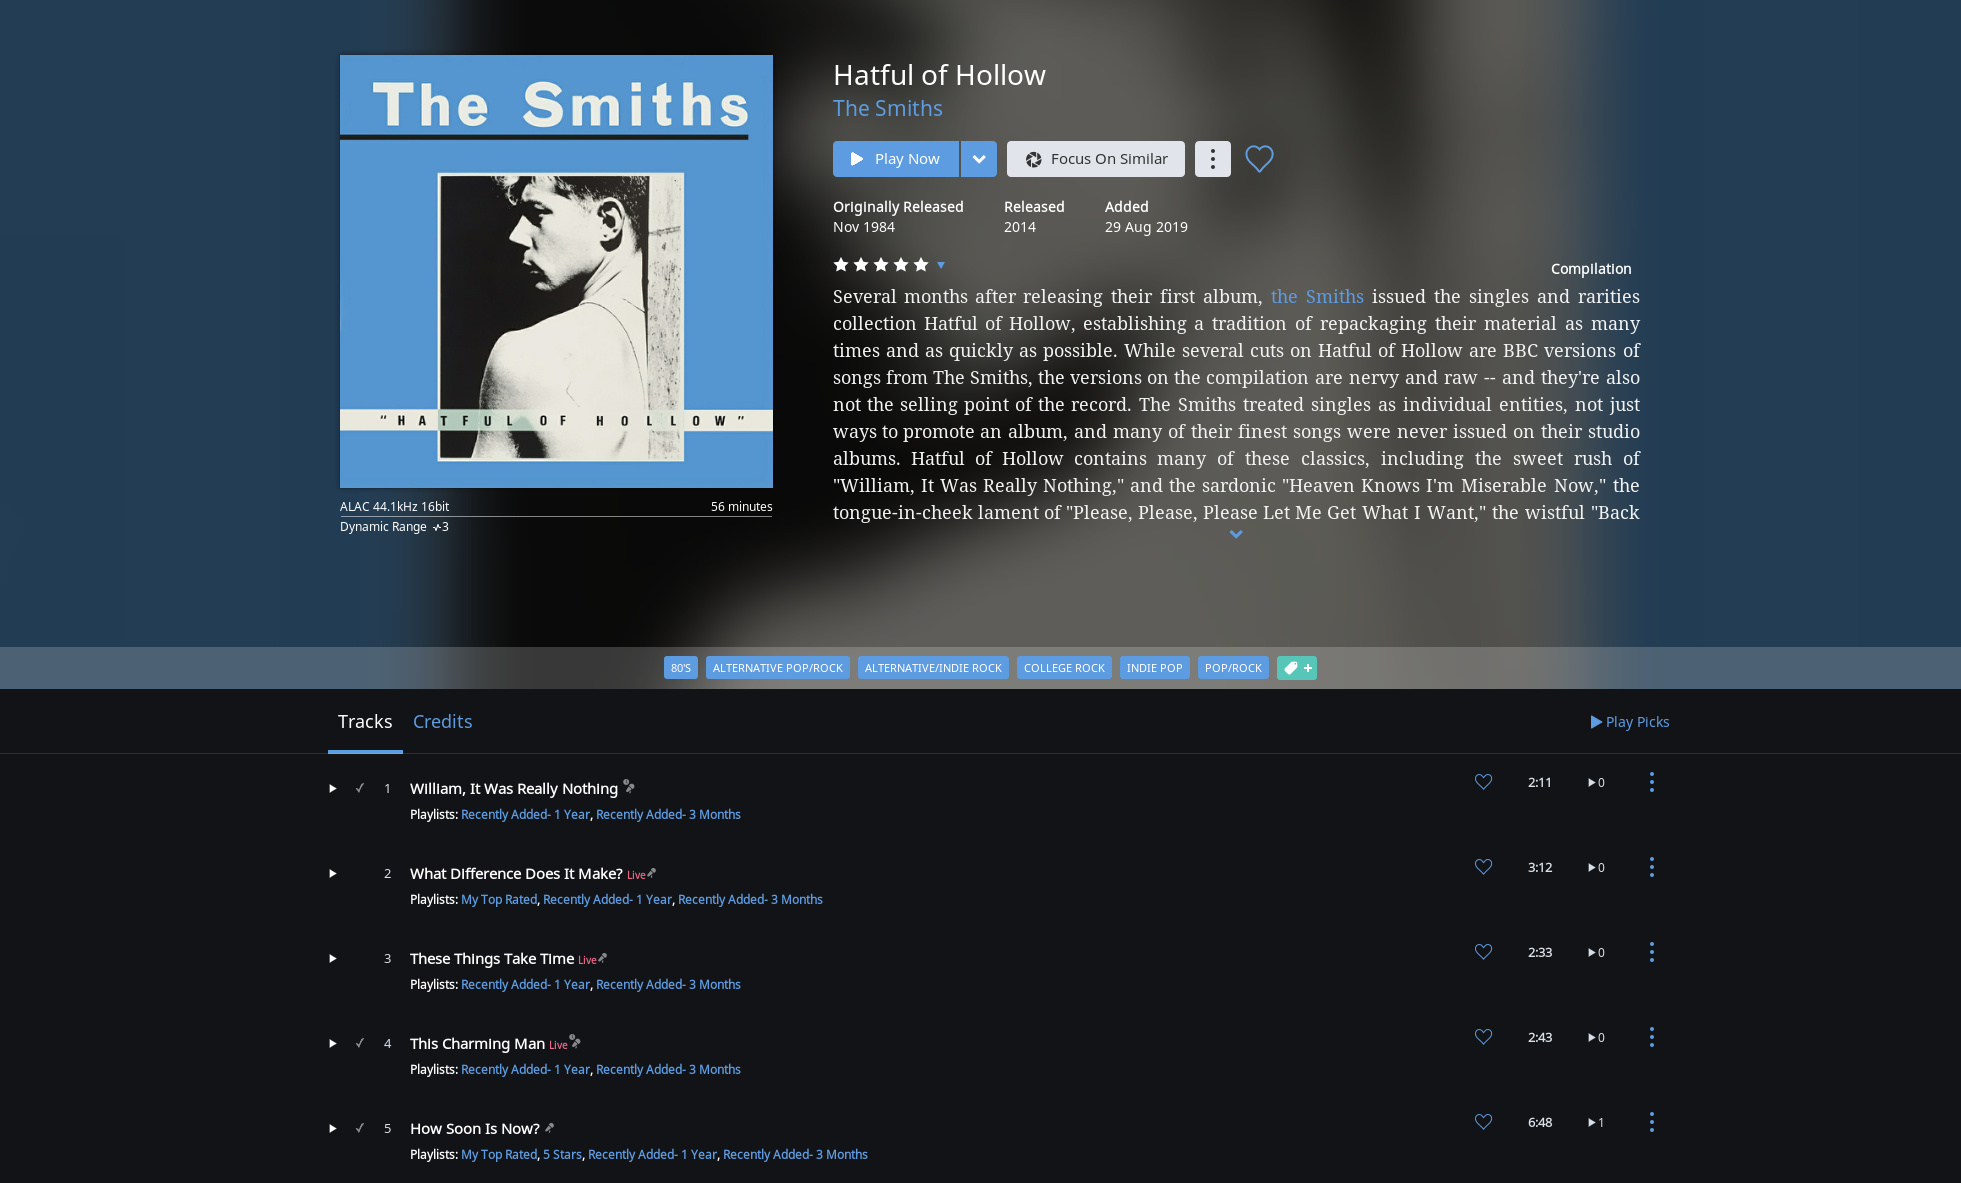Viewport: 1961px width, 1183px height.
Task: Open The Smiths artist link under the title
Action: click(x=888, y=108)
